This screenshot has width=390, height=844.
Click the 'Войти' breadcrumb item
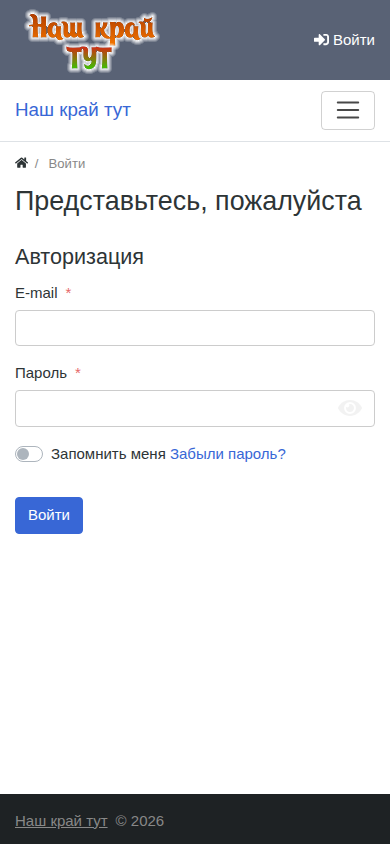67,164
